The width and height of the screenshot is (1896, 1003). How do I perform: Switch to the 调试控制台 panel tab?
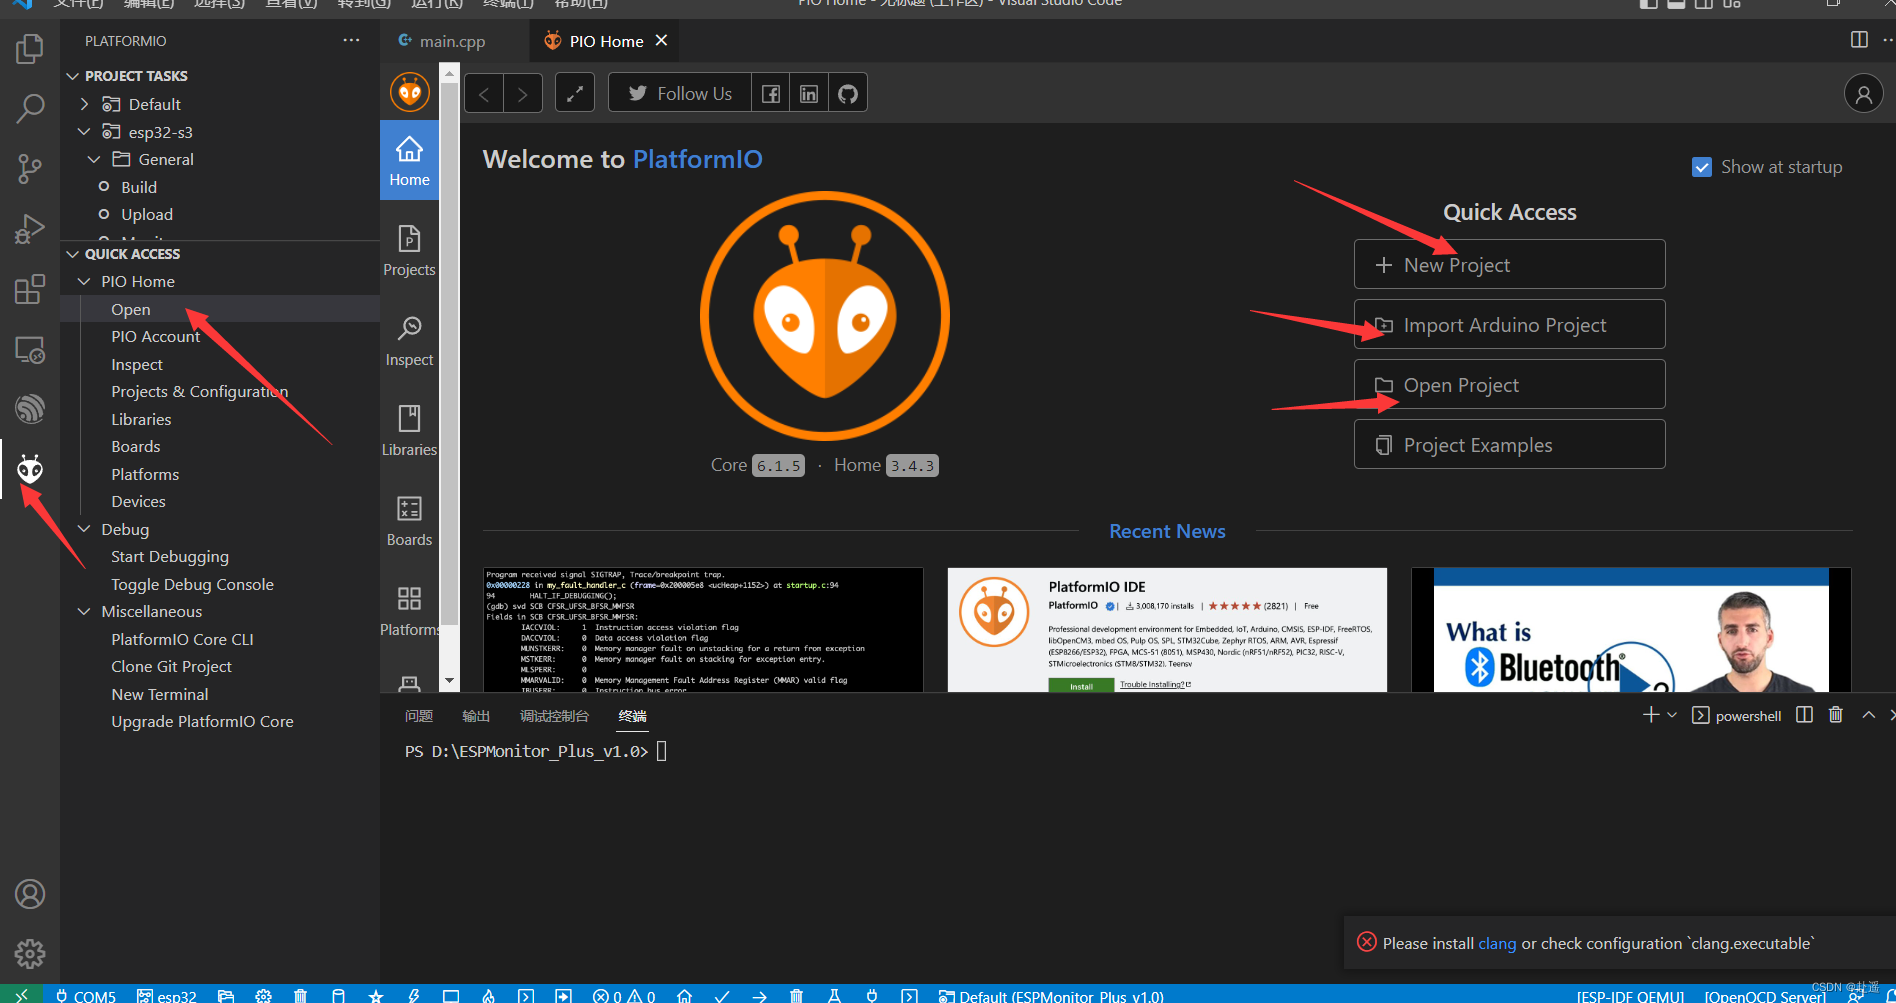(554, 716)
